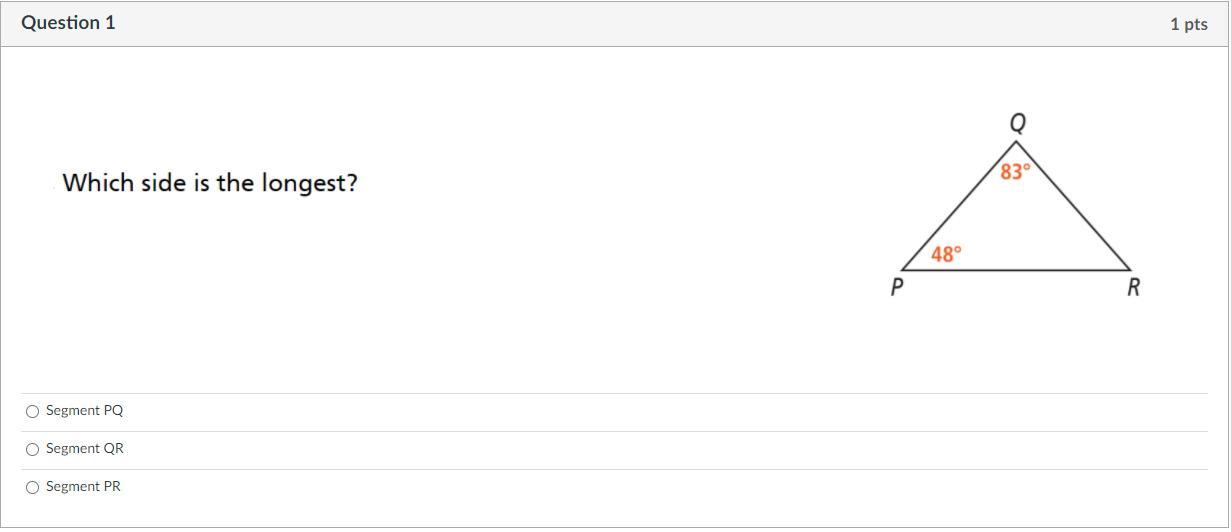Click the right side QR of triangle
This screenshot has width=1231, height=532.
point(1073,206)
